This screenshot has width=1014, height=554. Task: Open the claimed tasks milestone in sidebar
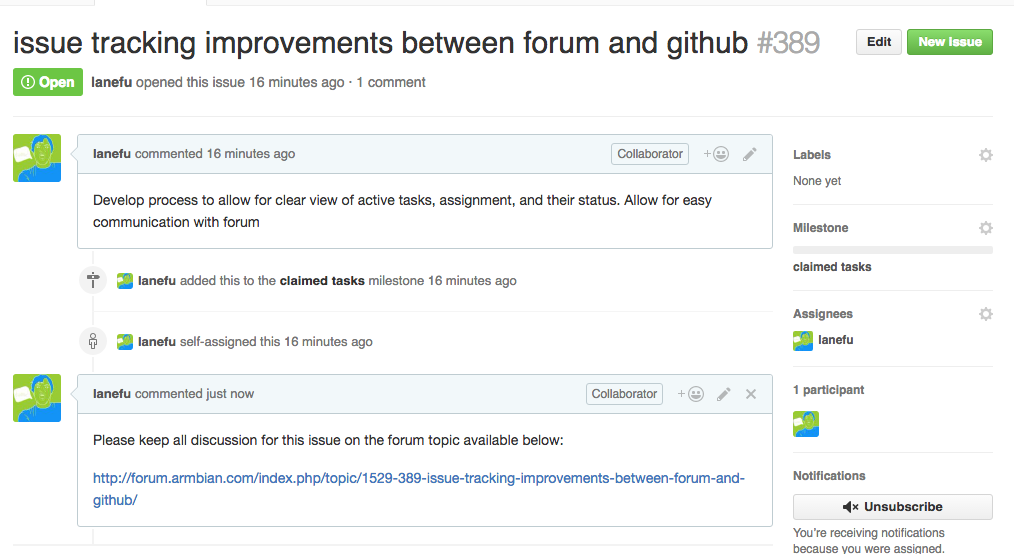click(x=832, y=267)
